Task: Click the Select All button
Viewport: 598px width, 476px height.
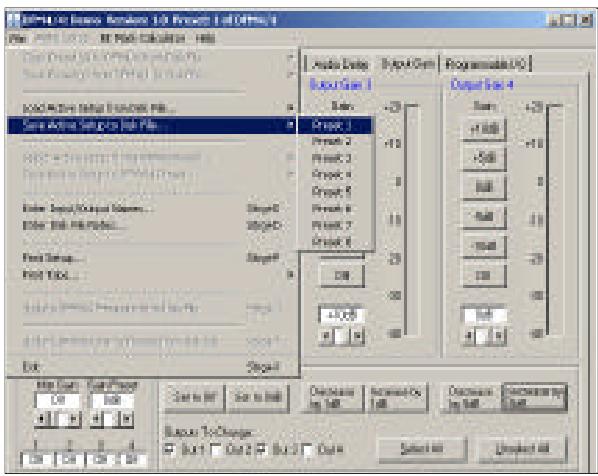Action: click(422, 449)
